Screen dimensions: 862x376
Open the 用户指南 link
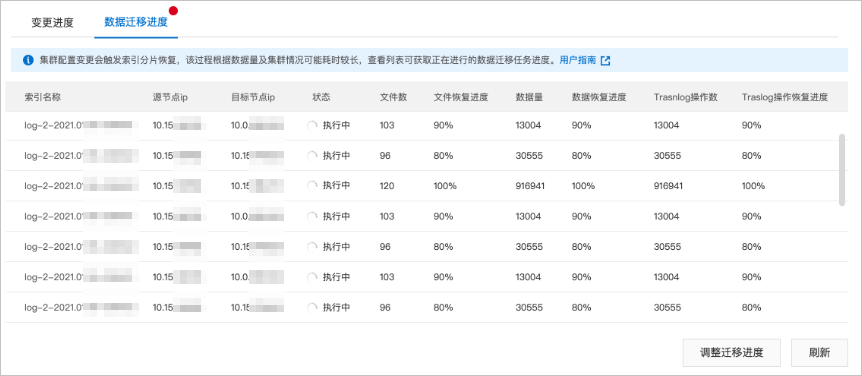click(x=577, y=60)
